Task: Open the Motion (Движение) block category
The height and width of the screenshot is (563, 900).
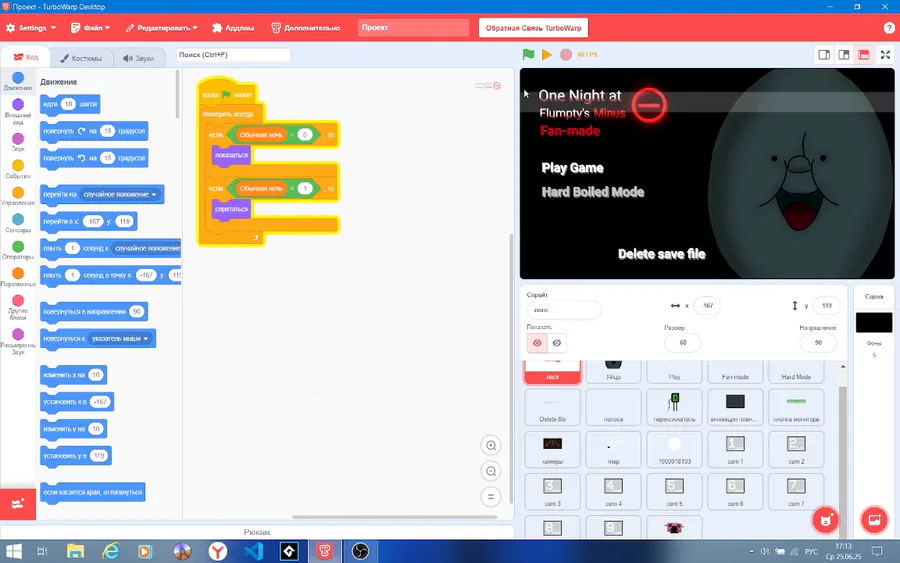Action: point(18,81)
